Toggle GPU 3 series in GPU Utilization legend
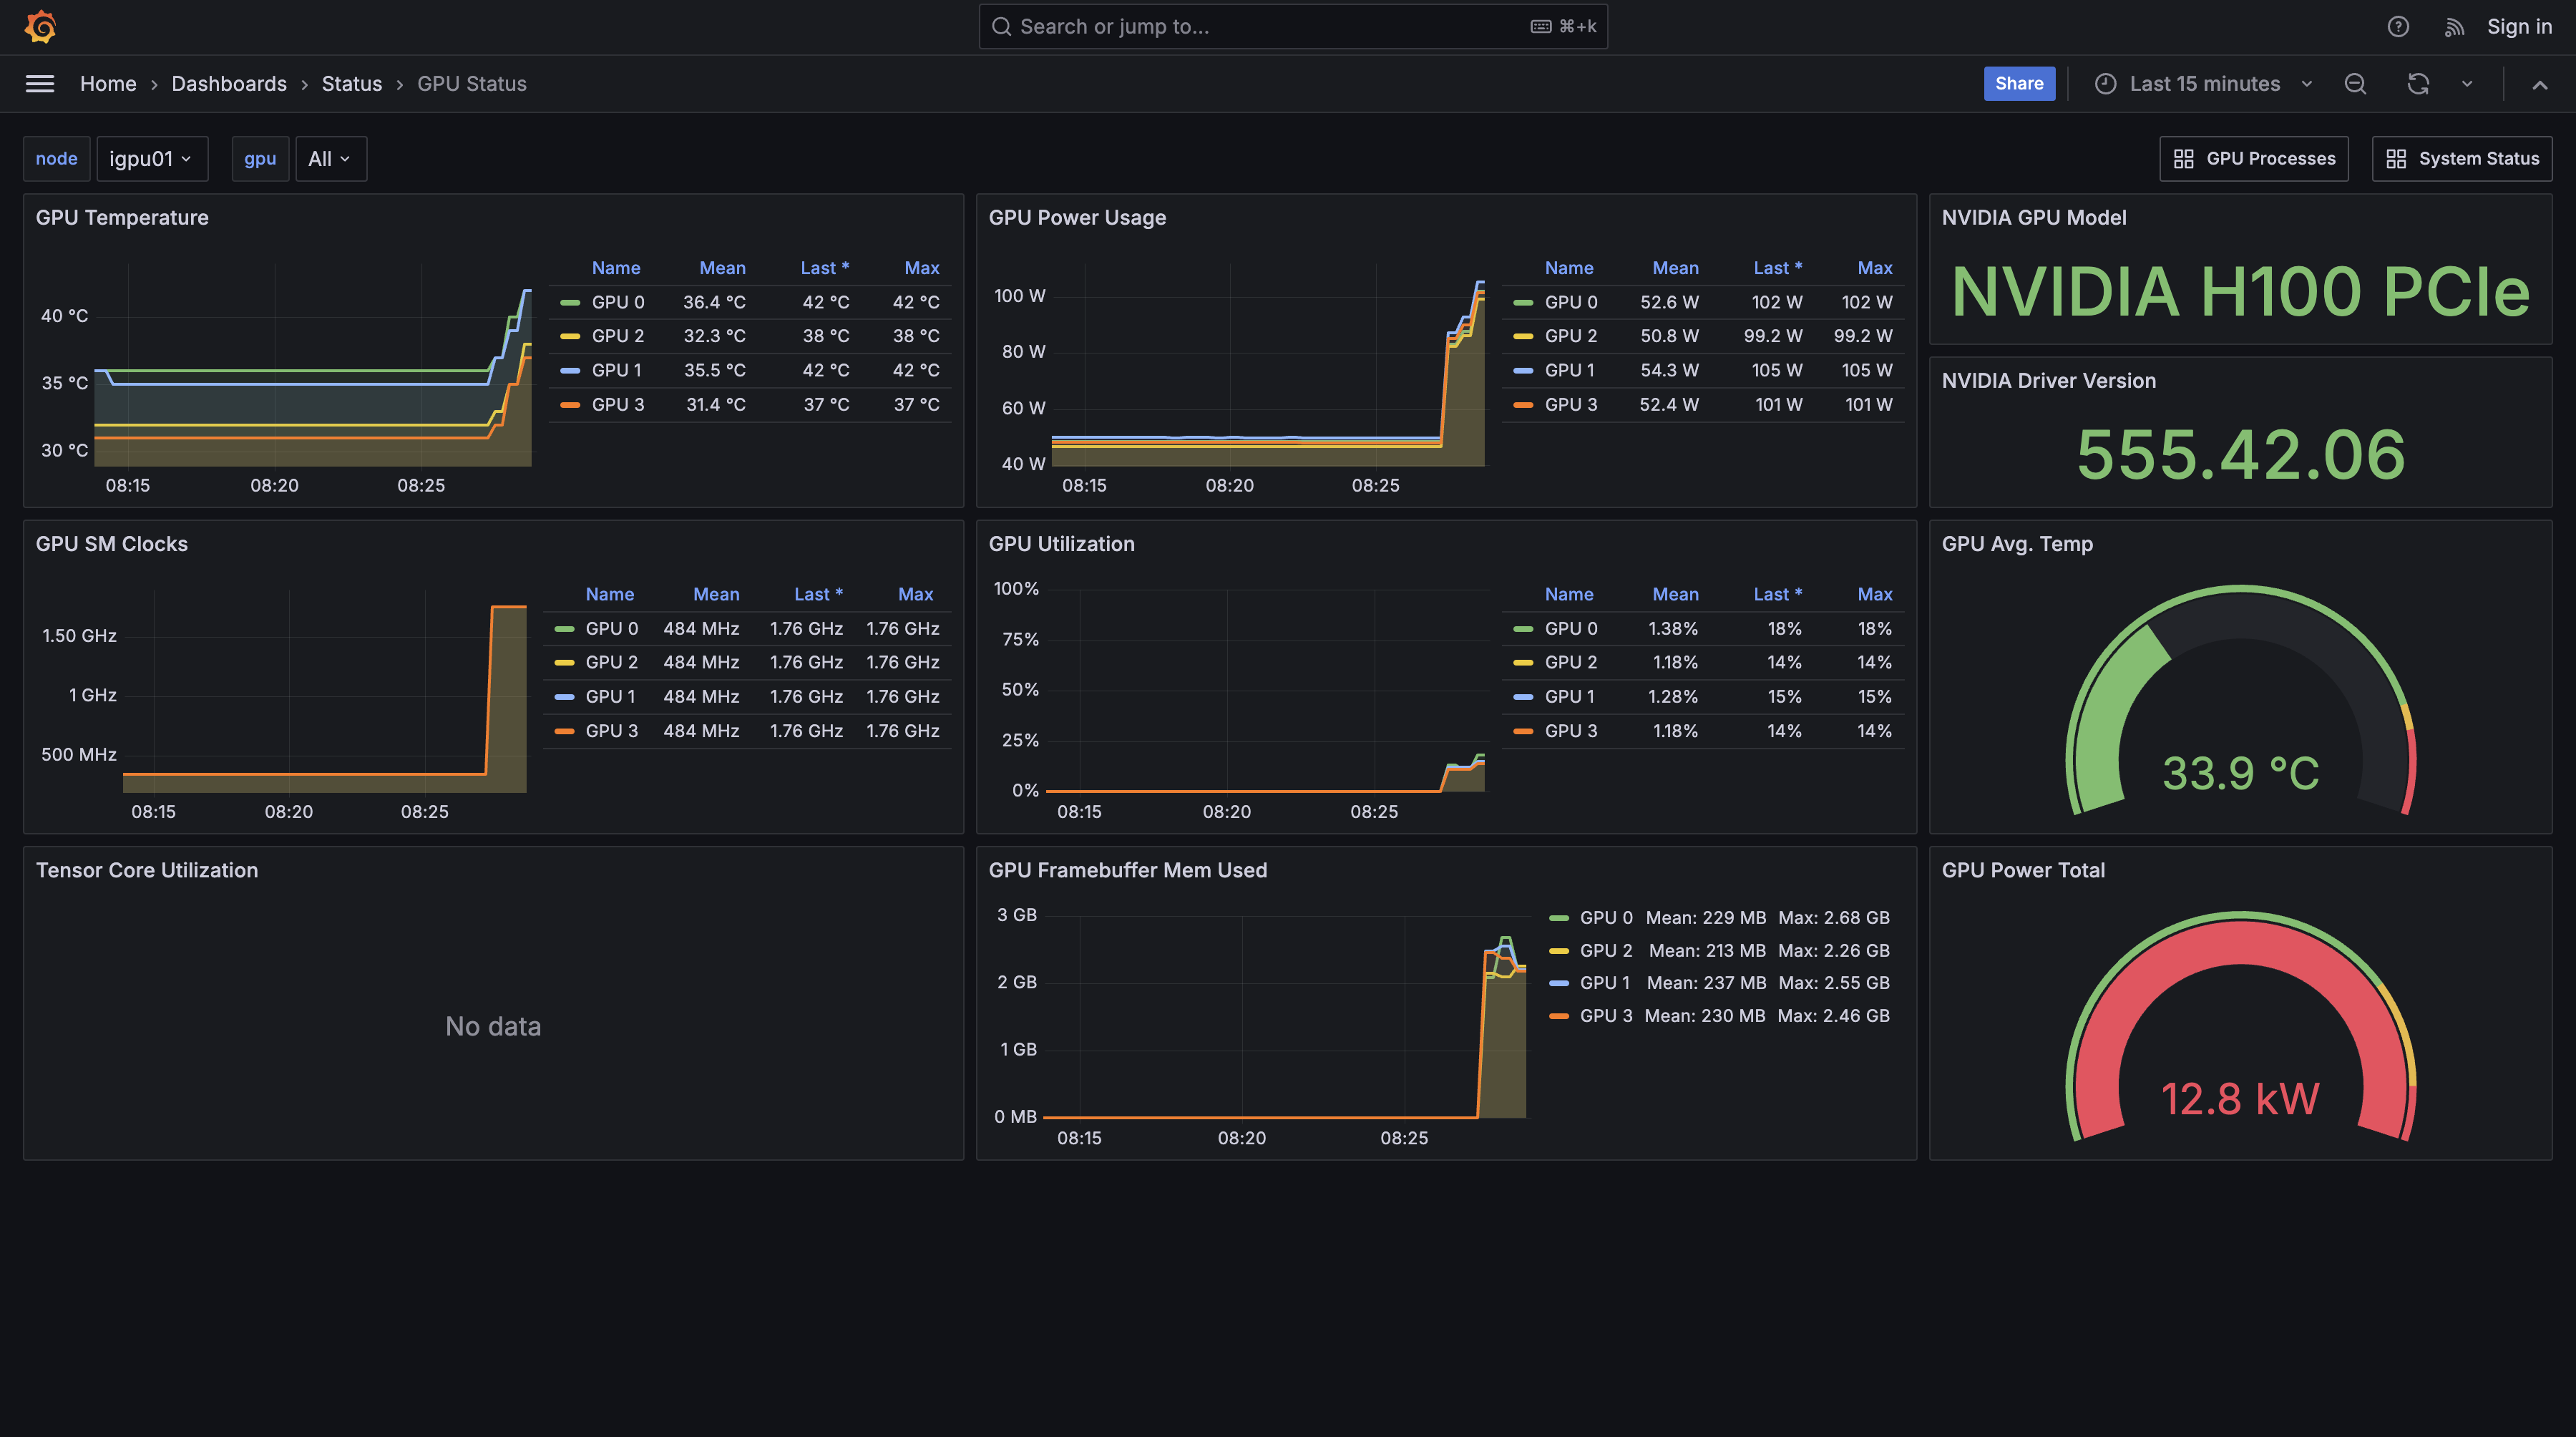The height and width of the screenshot is (1437, 2576). (1570, 731)
